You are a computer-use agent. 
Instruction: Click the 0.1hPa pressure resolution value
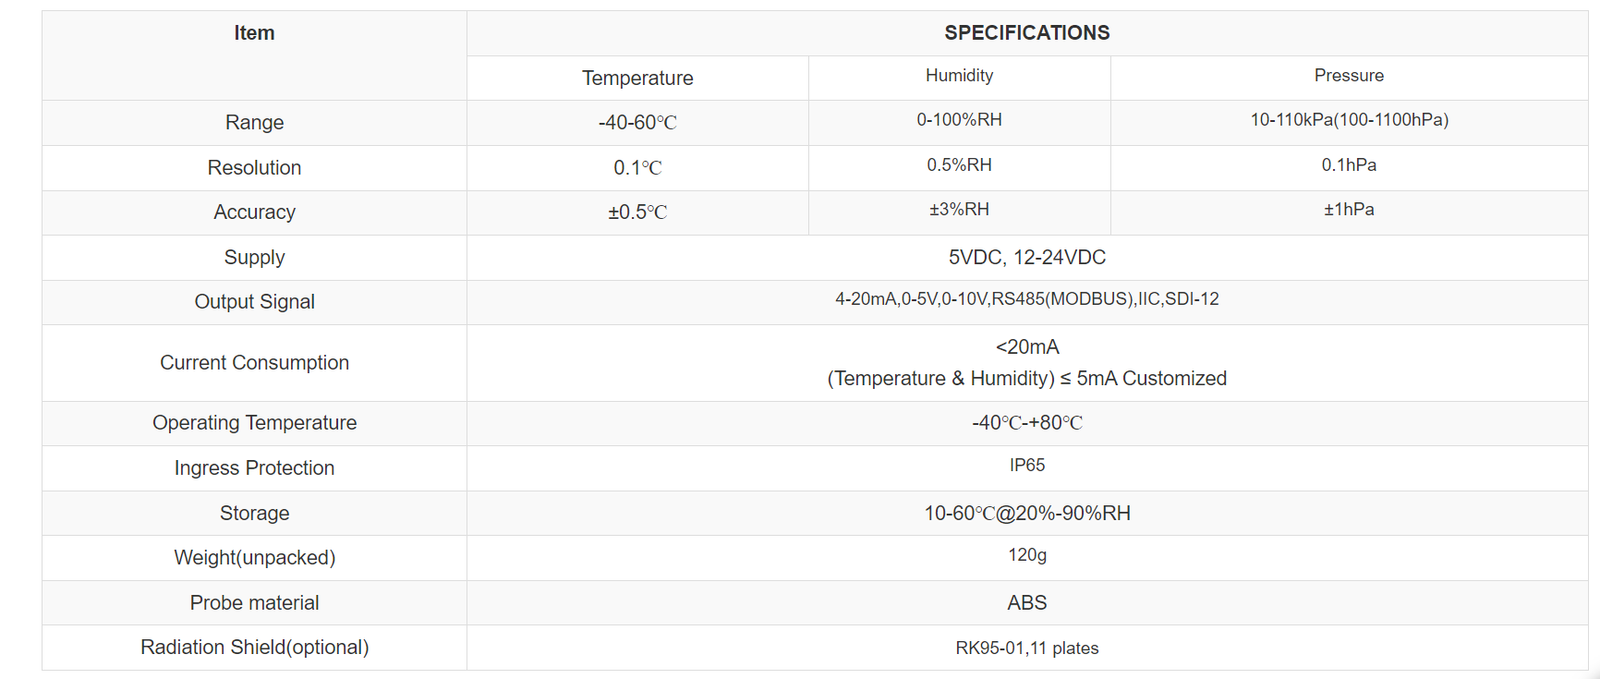point(1348,165)
